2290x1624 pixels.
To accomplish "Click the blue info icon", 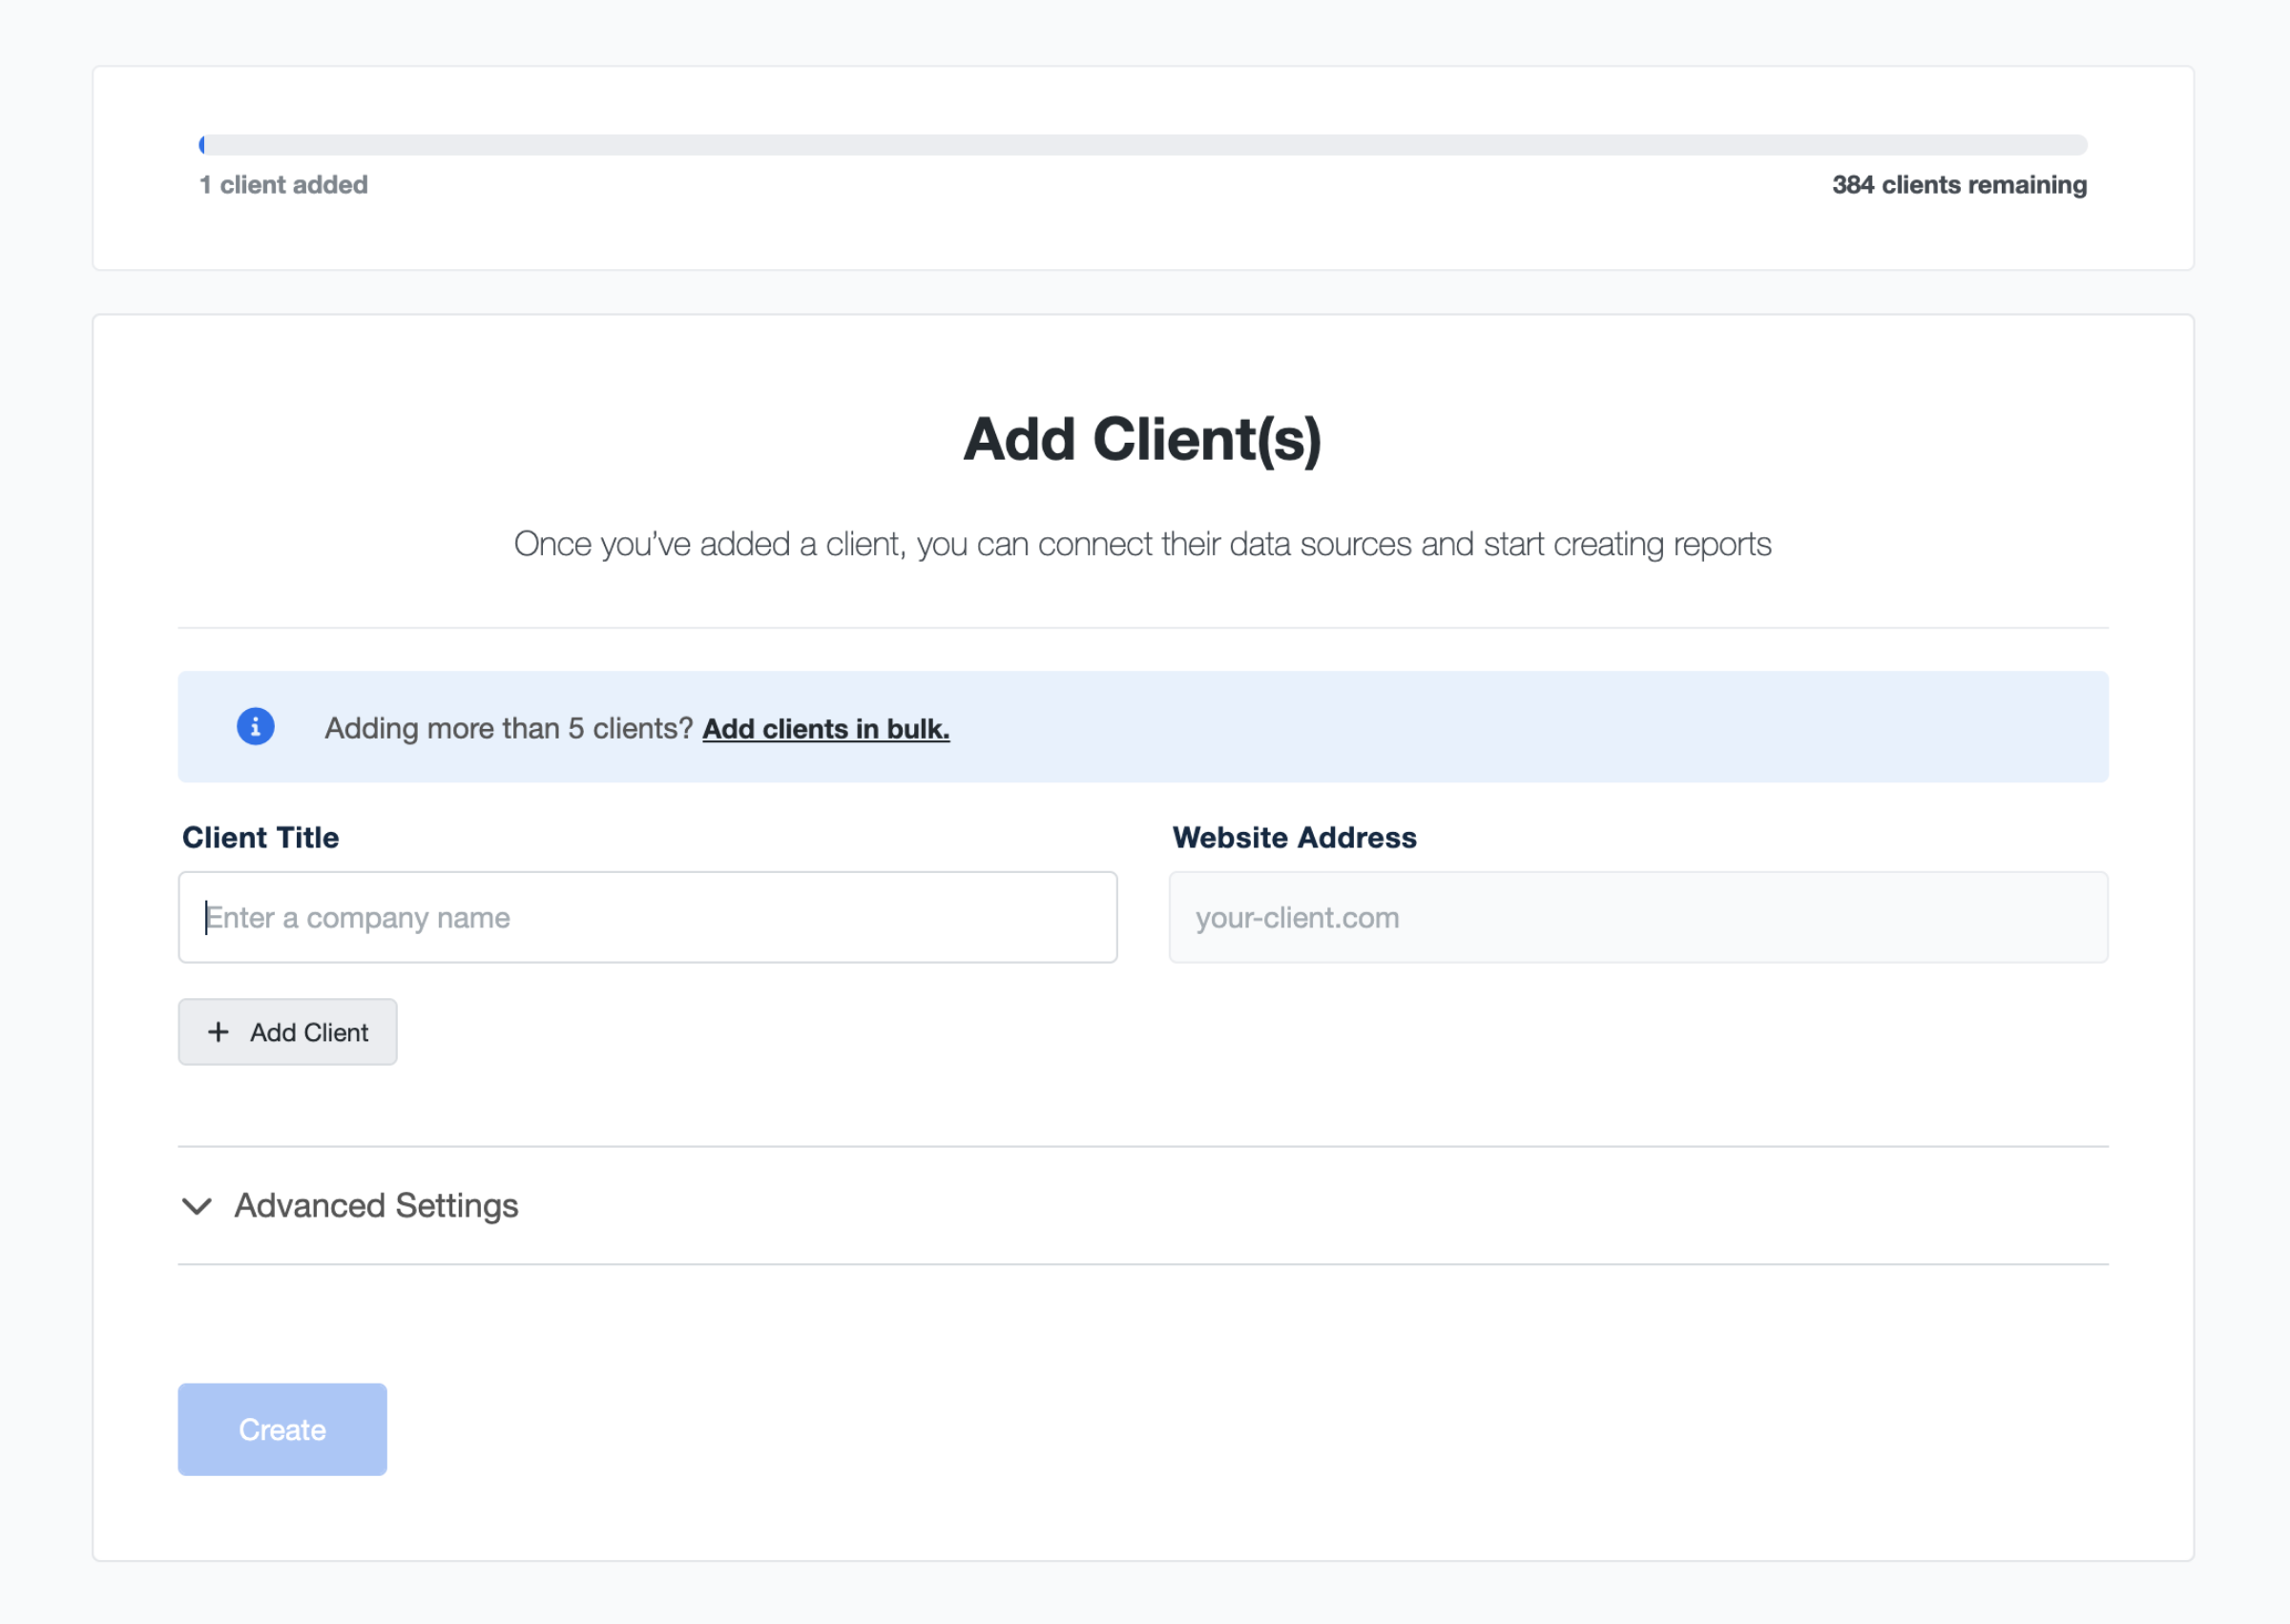I will (x=255, y=727).
